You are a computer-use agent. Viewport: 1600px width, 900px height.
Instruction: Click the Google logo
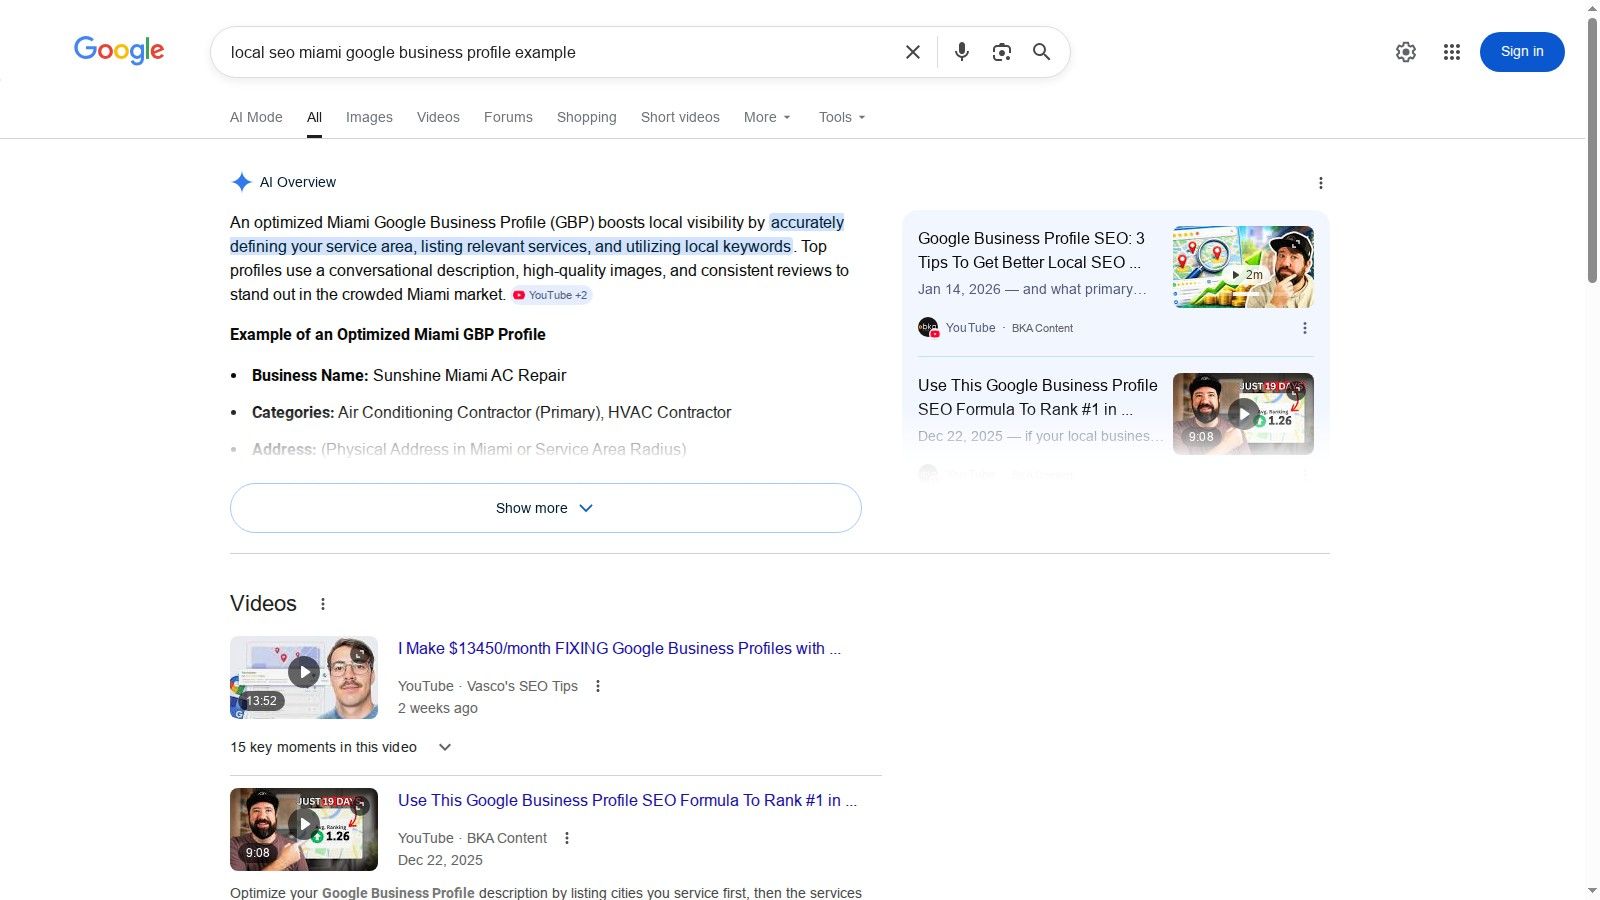point(119,50)
